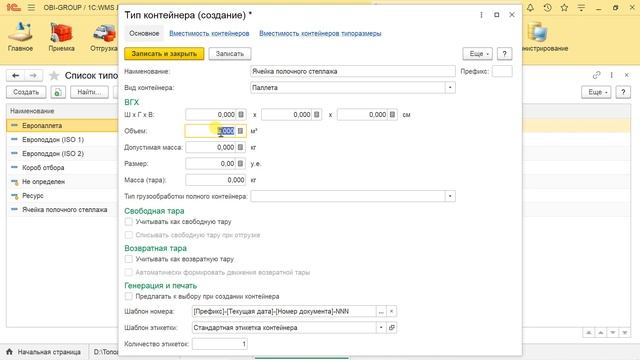Open Шаблон этикетки linked item

click(391, 328)
